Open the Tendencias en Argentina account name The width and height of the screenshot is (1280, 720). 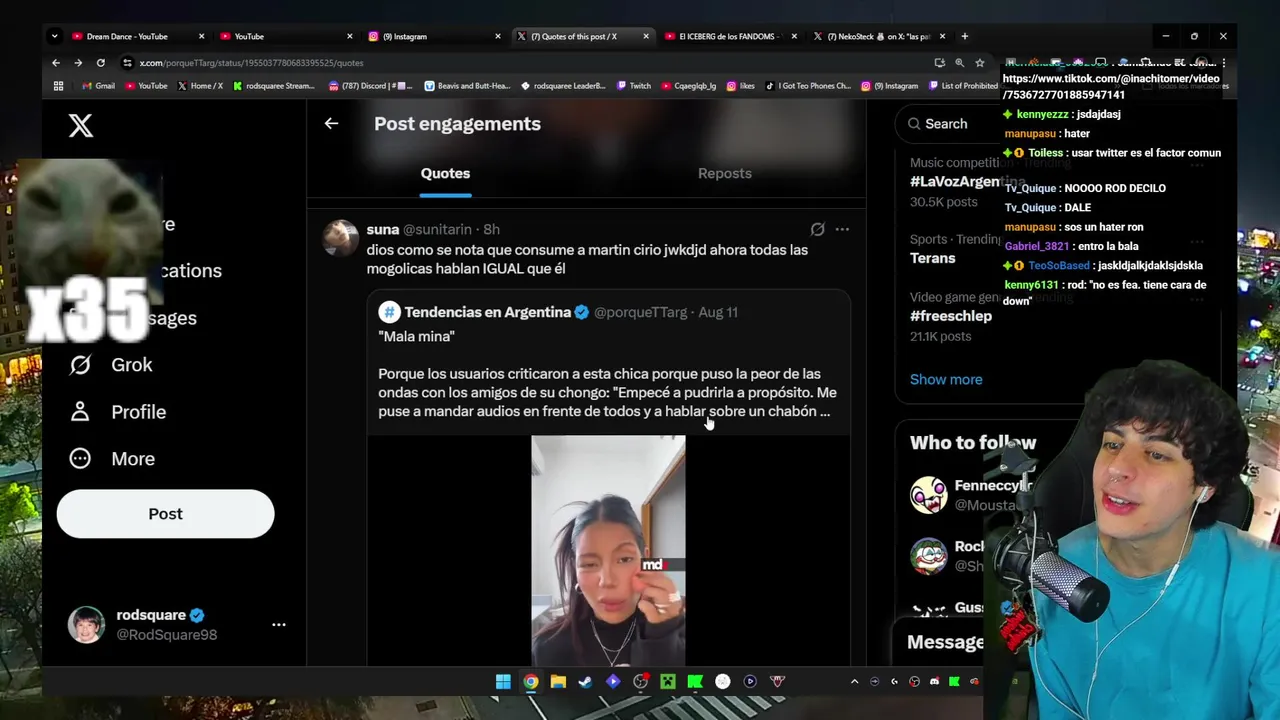(487, 312)
